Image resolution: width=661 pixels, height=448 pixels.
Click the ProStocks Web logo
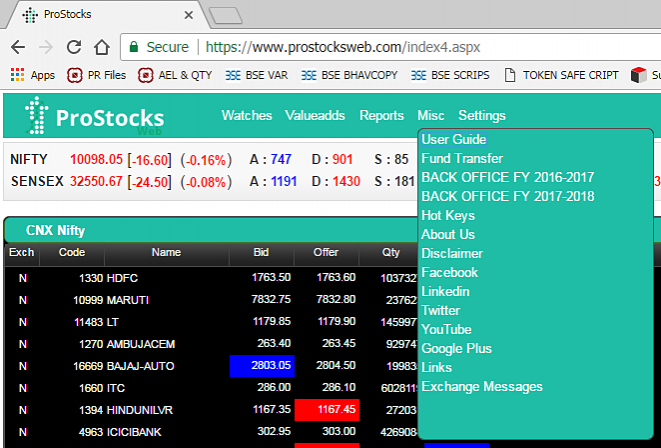[x=94, y=116]
